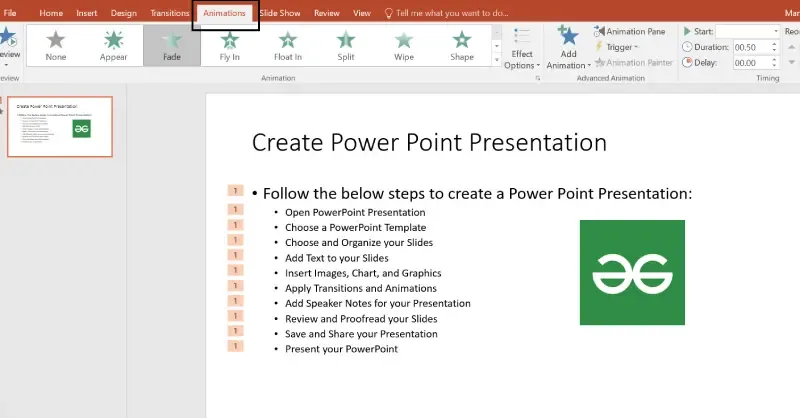This screenshot has width=800, height=418.
Task: Apply the Wipe animation
Action: [404, 45]
